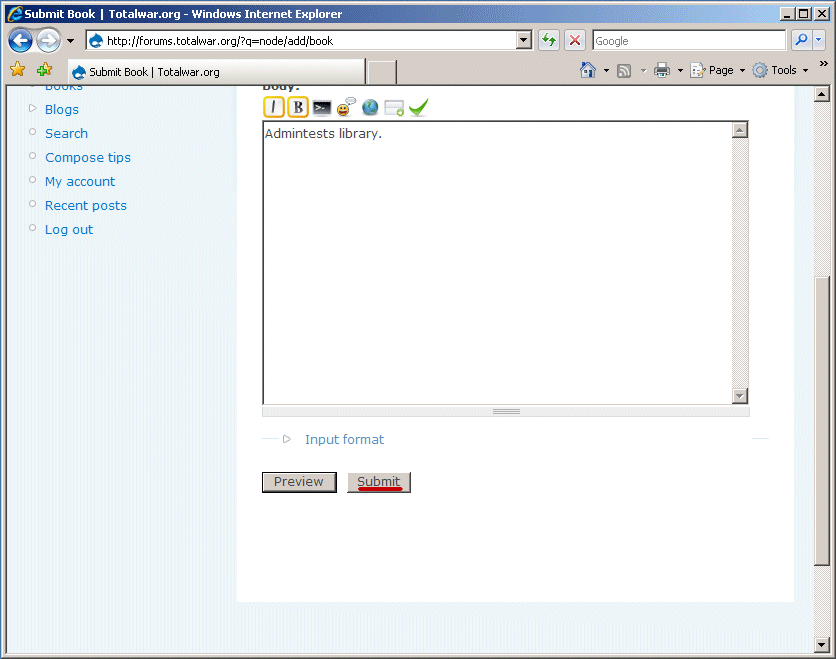Stop loading with the red X icon
The height and width of the screenshot is (659, 836).
[575, 41]
